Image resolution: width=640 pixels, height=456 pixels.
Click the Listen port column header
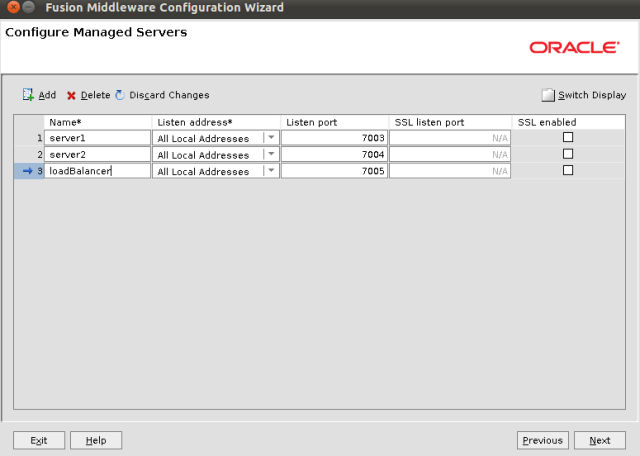[334, 122]
